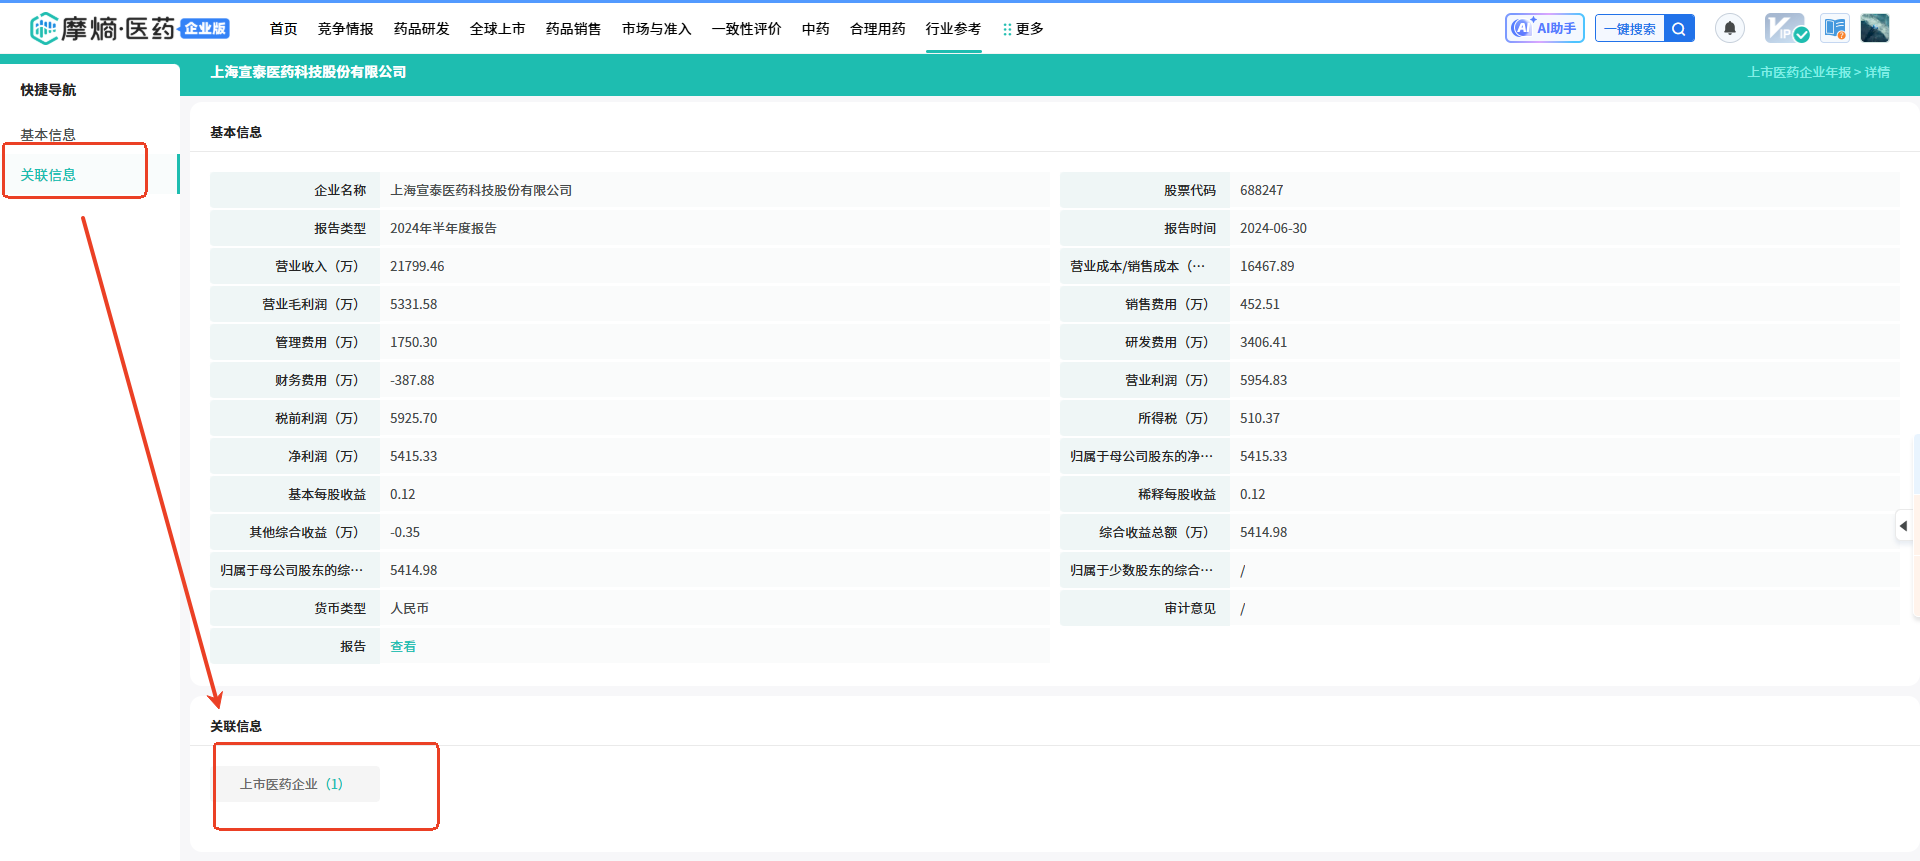Open 全球上市 menu
1920x861 pixels.
pyautogui.click(x=498, y=29)
